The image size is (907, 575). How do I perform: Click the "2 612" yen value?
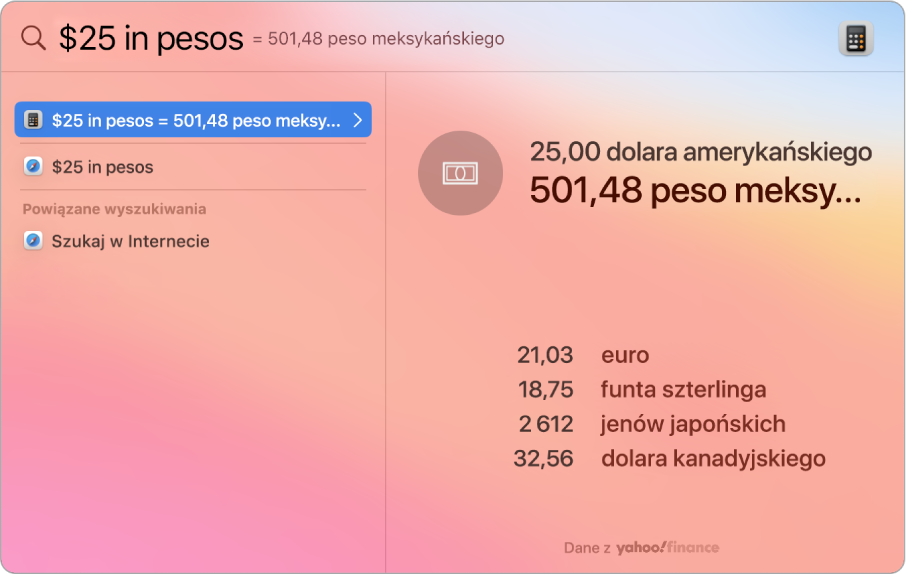coord(545,424)
